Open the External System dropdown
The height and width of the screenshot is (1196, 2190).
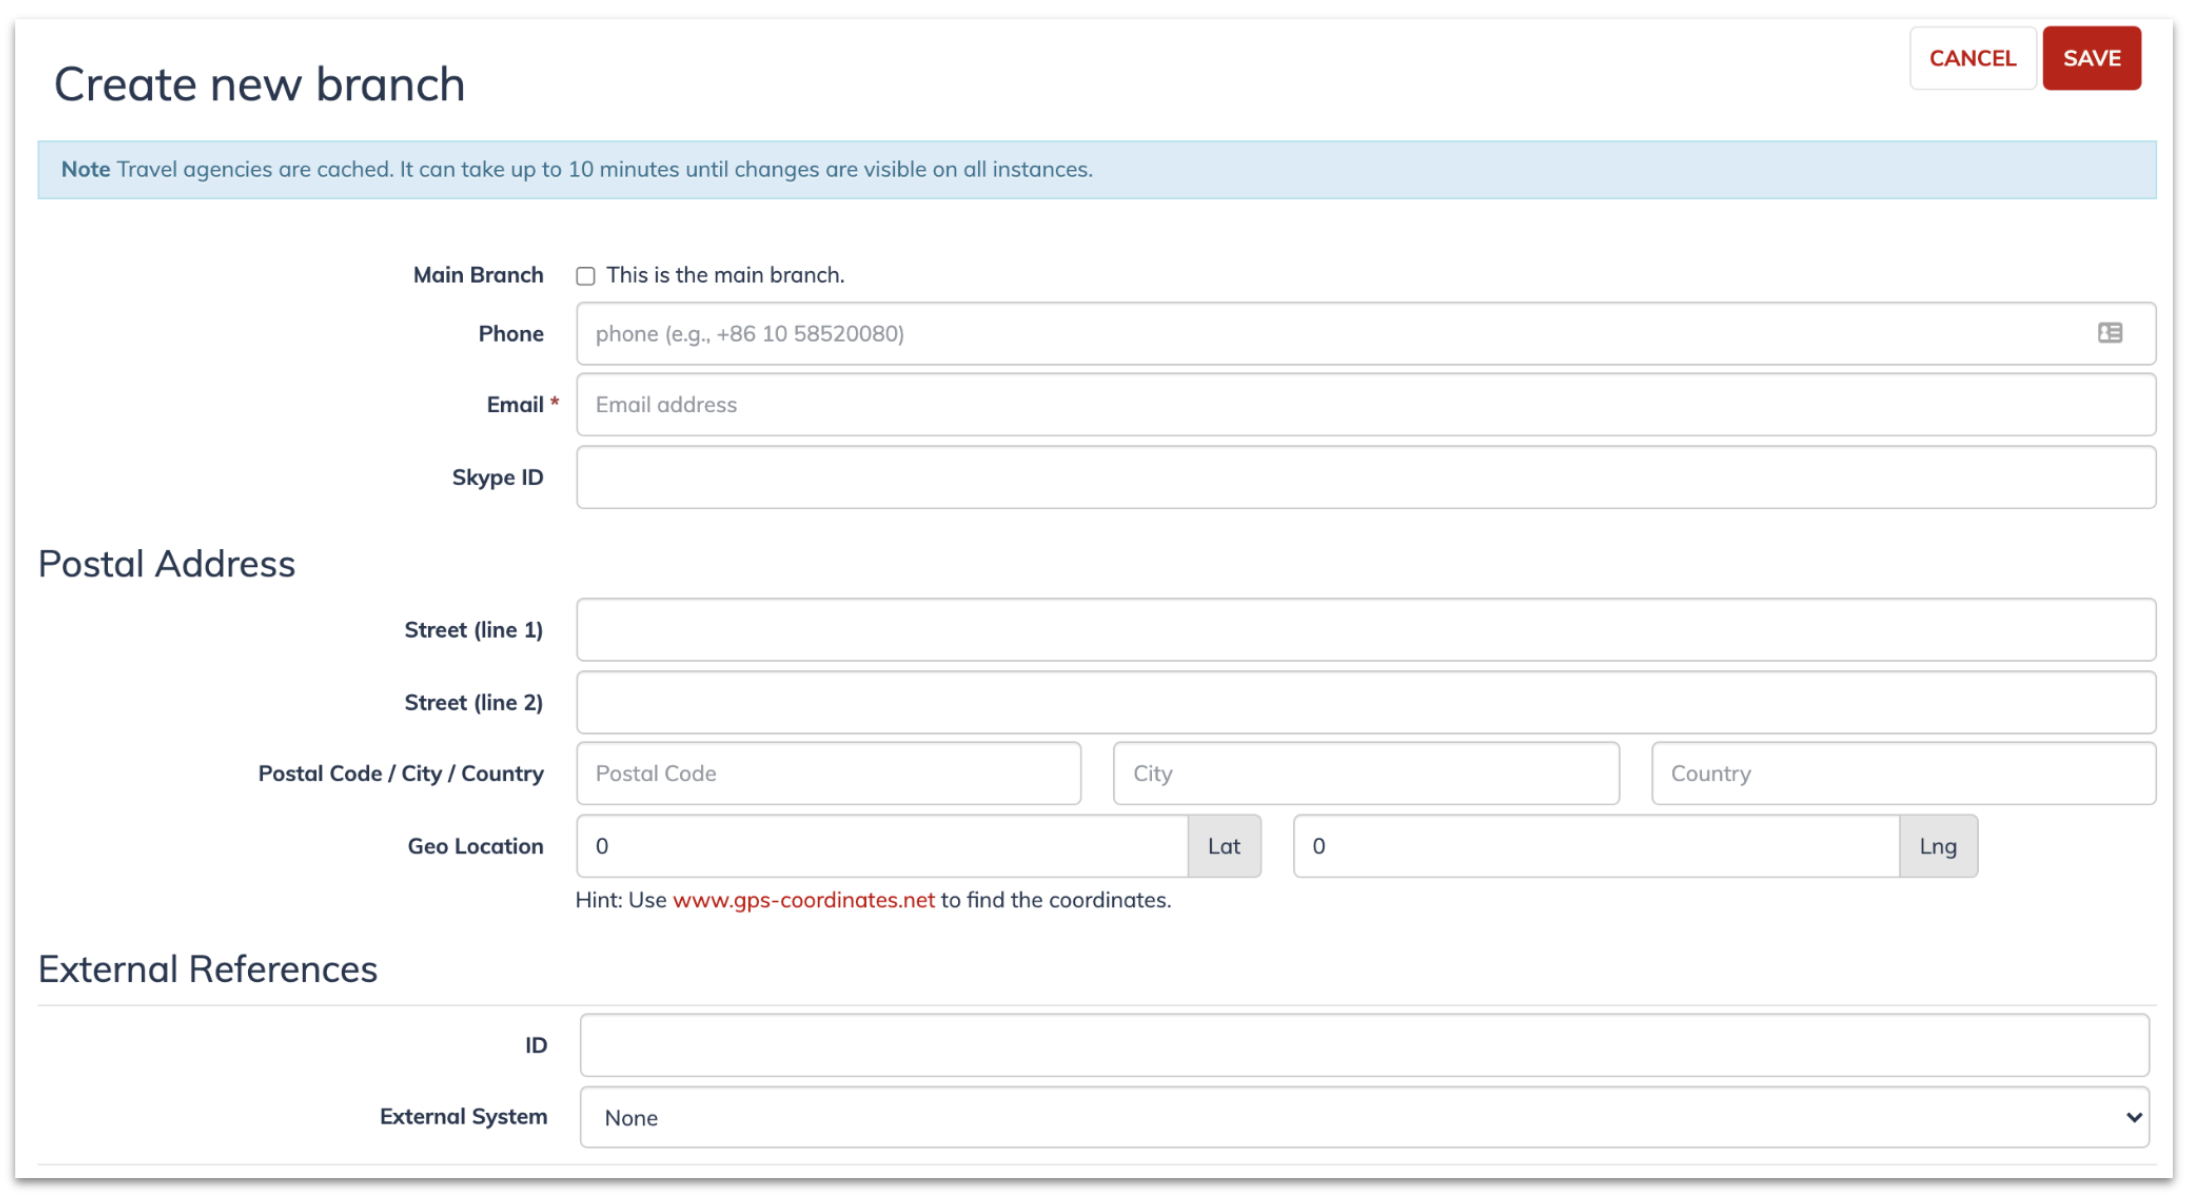click(x=1364, y=1117)
